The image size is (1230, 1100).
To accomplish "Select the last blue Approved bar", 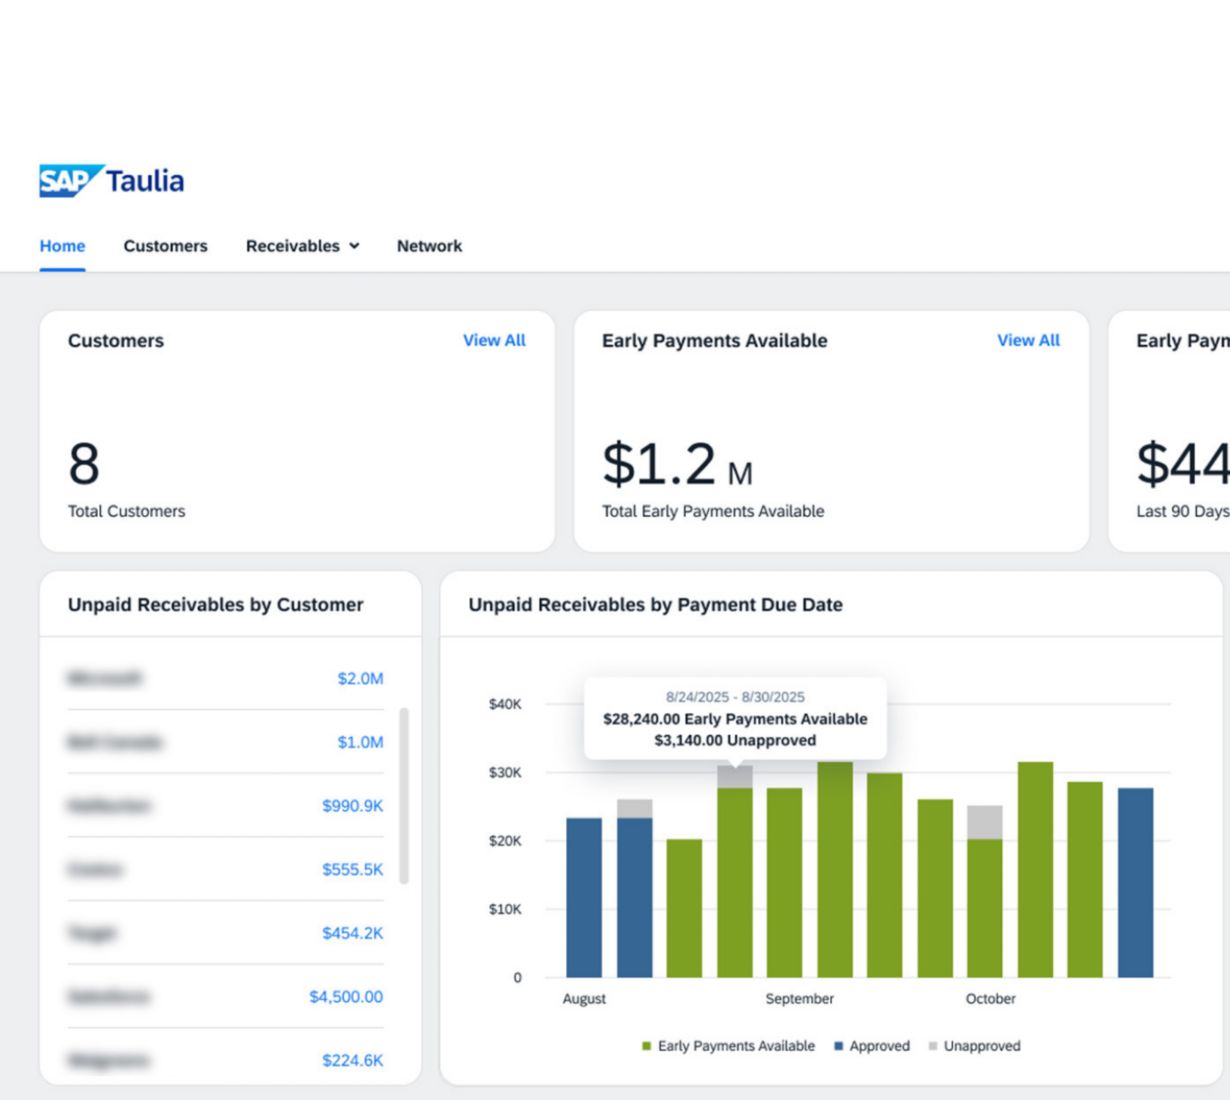I will click(1135, 883).
